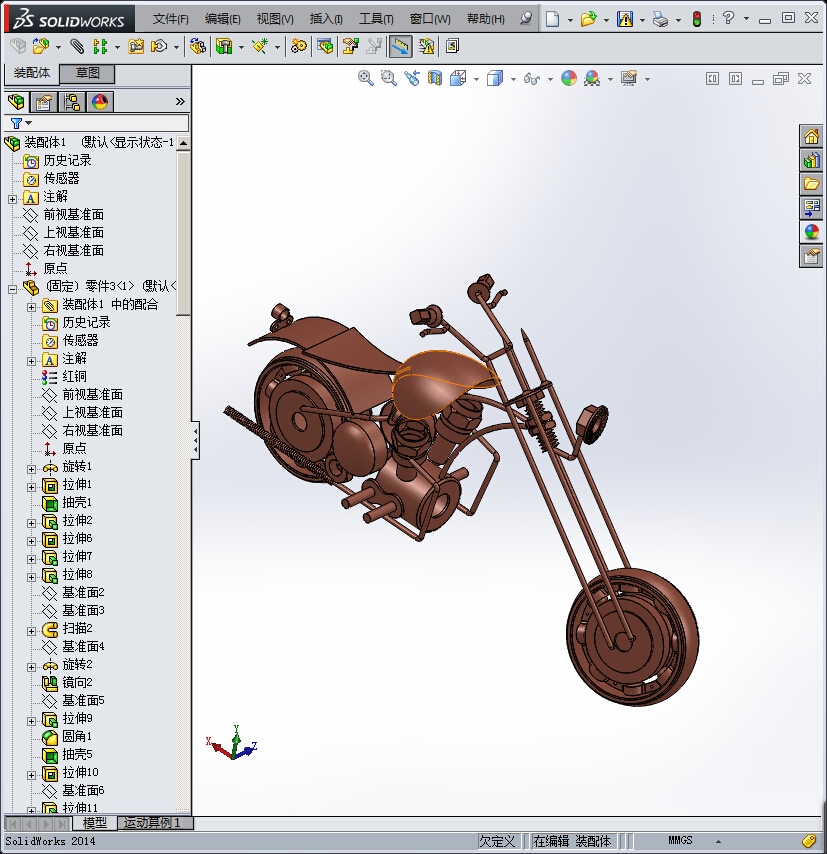Click the Display Style cube icon

coord(495,78)
